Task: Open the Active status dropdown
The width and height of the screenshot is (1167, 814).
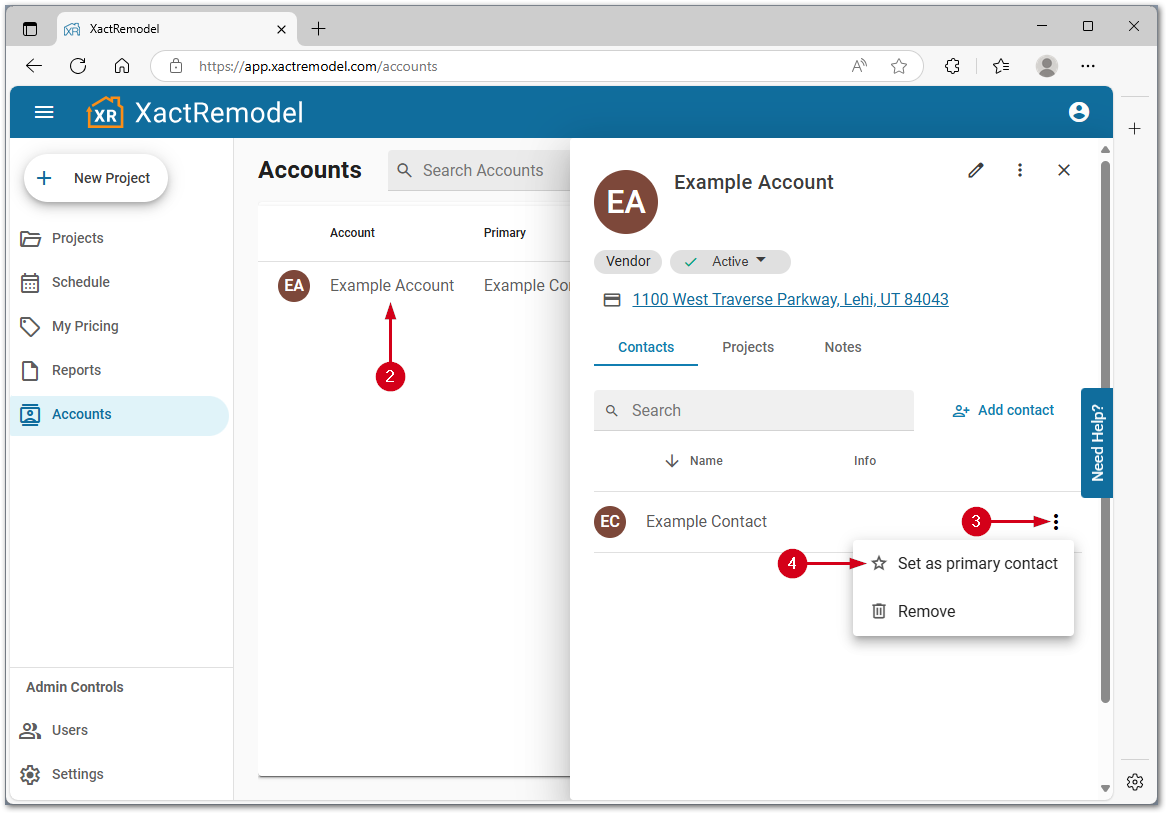Action: [x=730, y=262]
